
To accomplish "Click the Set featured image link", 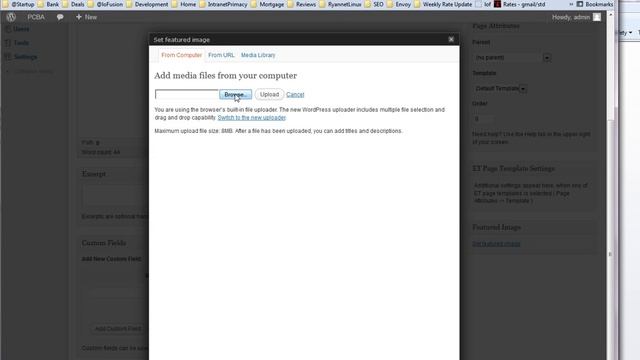I will tap(496, 244).
